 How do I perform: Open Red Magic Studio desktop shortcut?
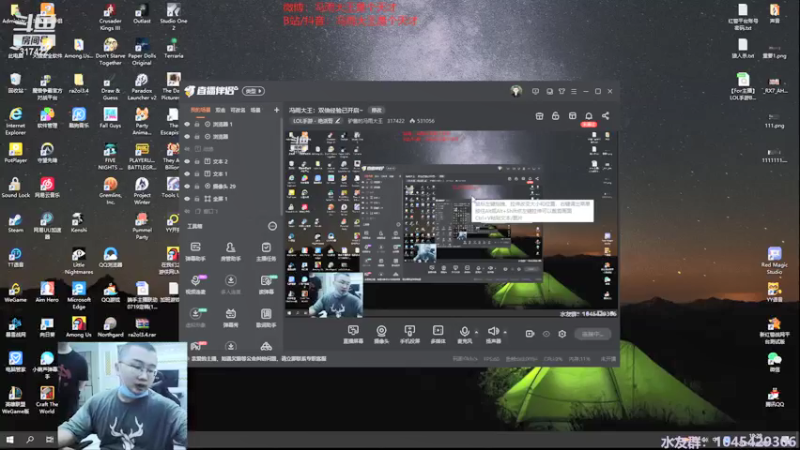pos(774,261)
